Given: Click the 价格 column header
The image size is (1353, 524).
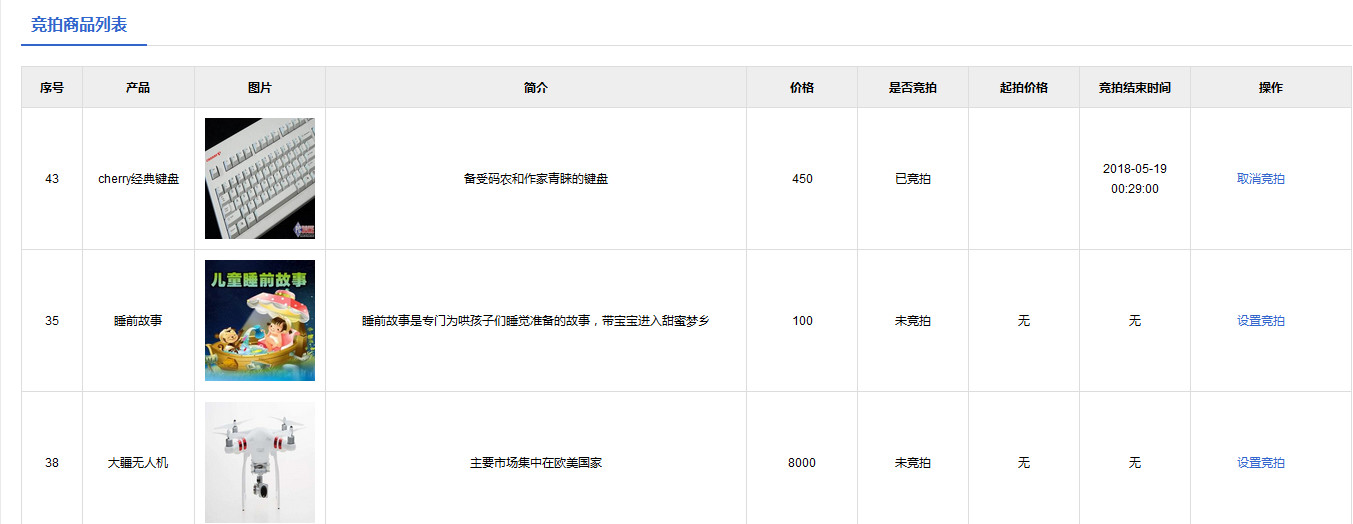Looking at the screenshot, I should pyautogui.click(x=802, y=87).
